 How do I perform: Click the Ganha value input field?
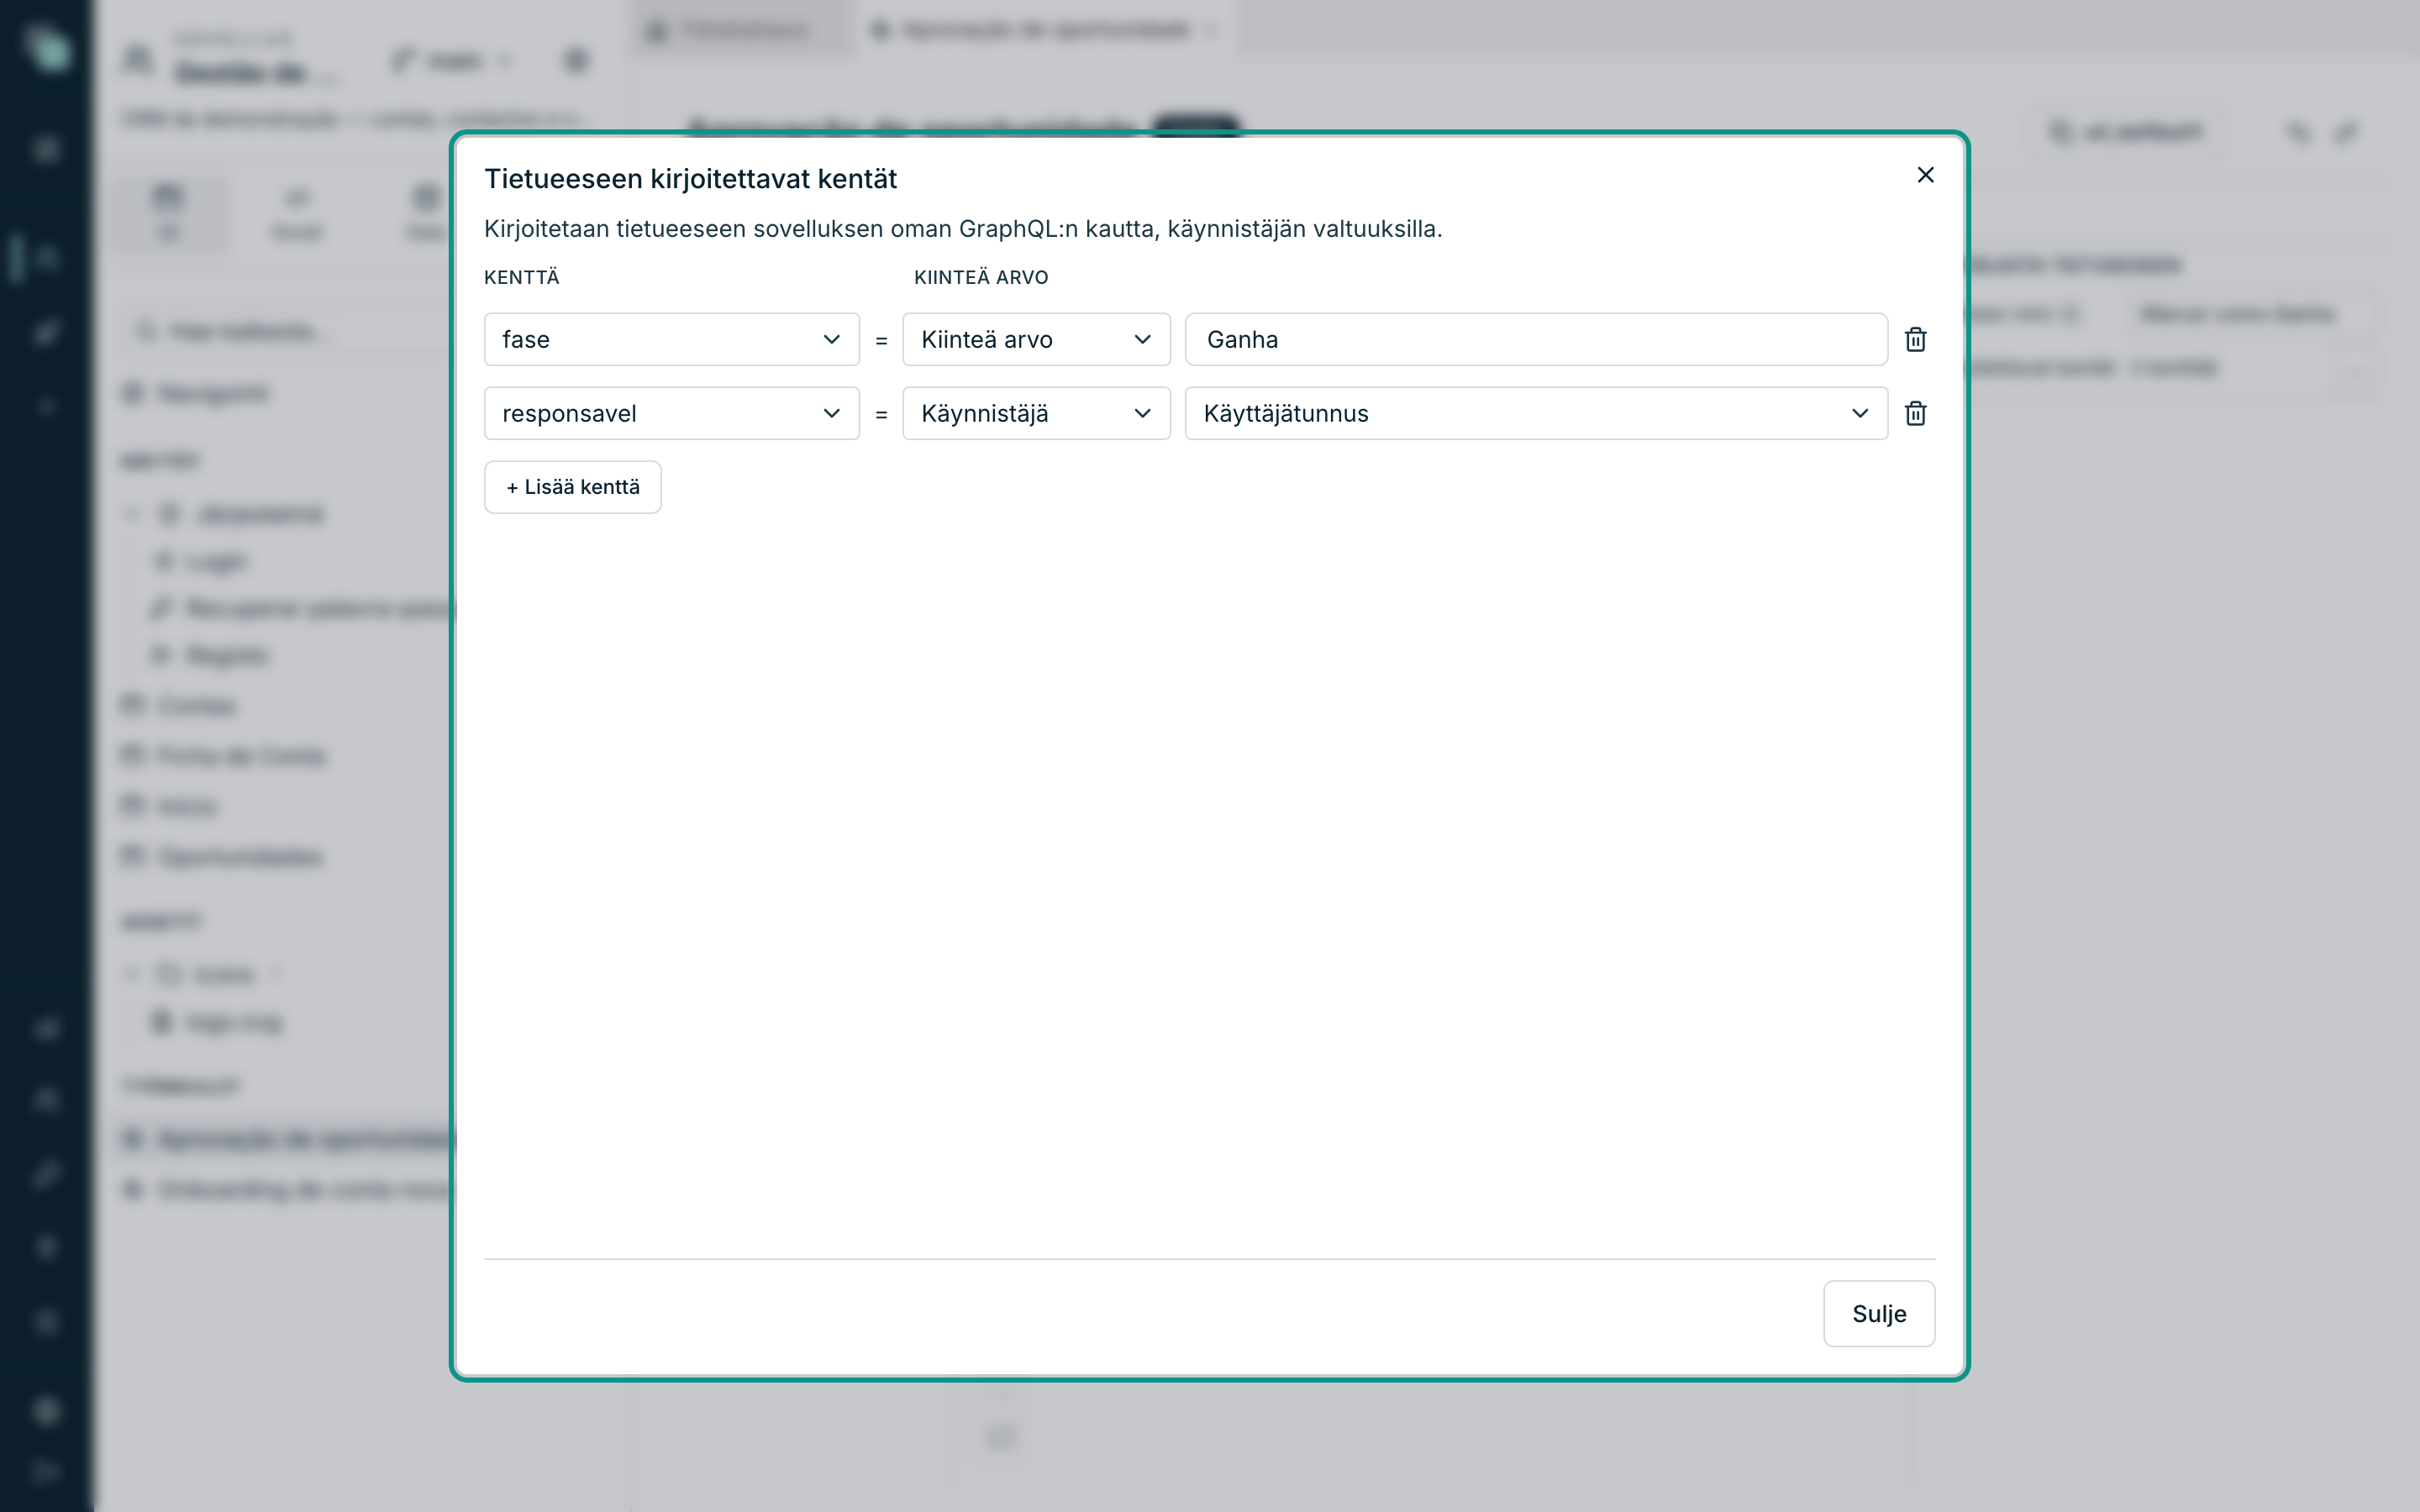(1536, 340)
